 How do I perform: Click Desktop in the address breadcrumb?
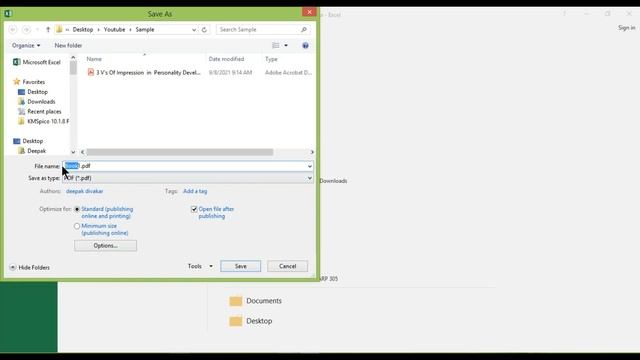pos(83,29)
